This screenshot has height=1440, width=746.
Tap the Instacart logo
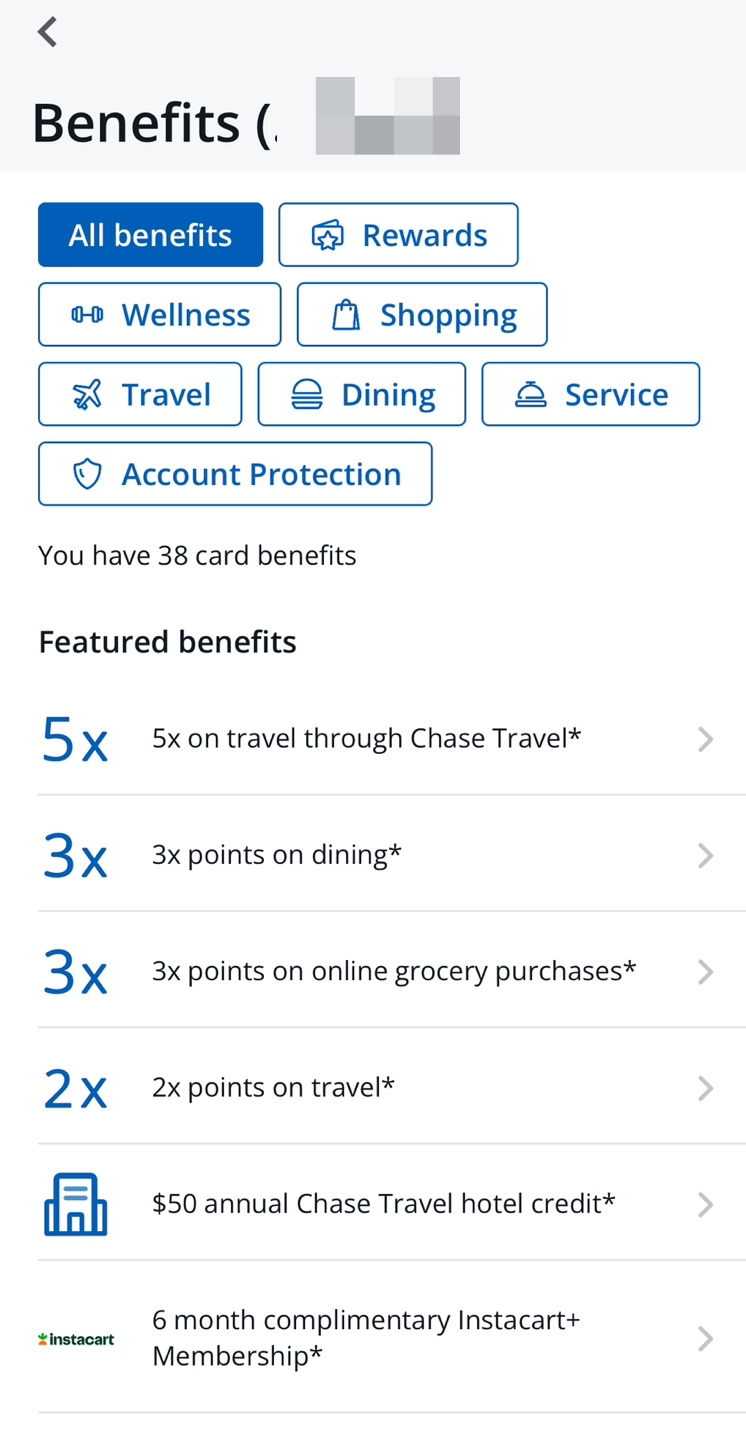coord(75,1339)
